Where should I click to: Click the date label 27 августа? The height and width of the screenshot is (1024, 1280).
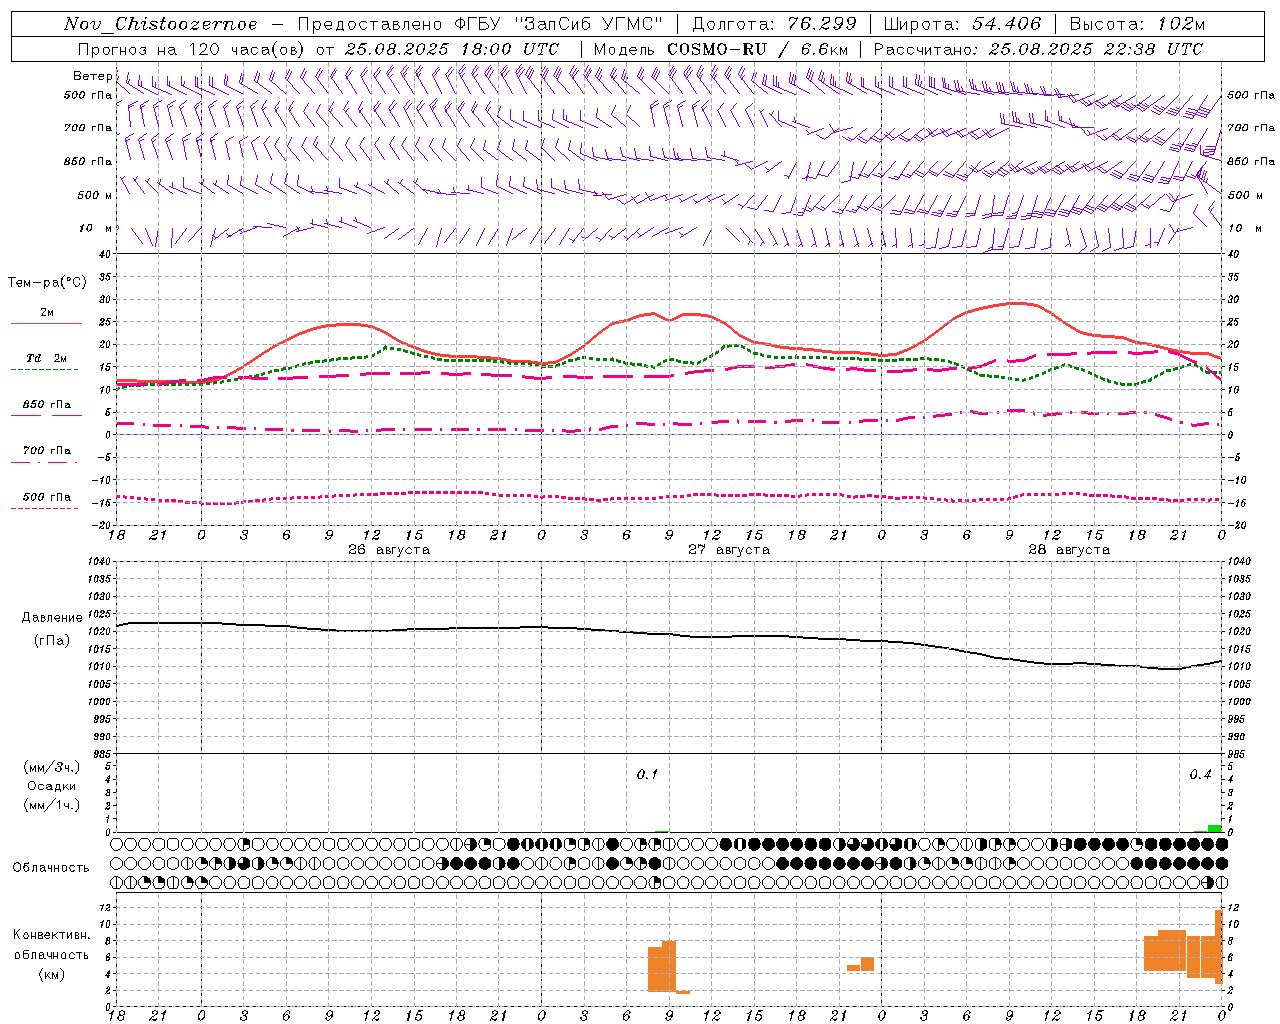tap(729, 550)
